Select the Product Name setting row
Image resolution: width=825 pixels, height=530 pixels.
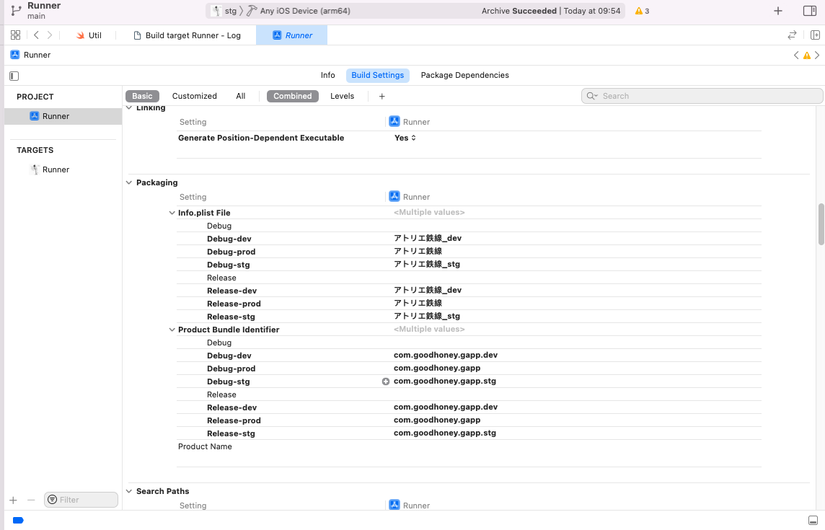point(469,446)
